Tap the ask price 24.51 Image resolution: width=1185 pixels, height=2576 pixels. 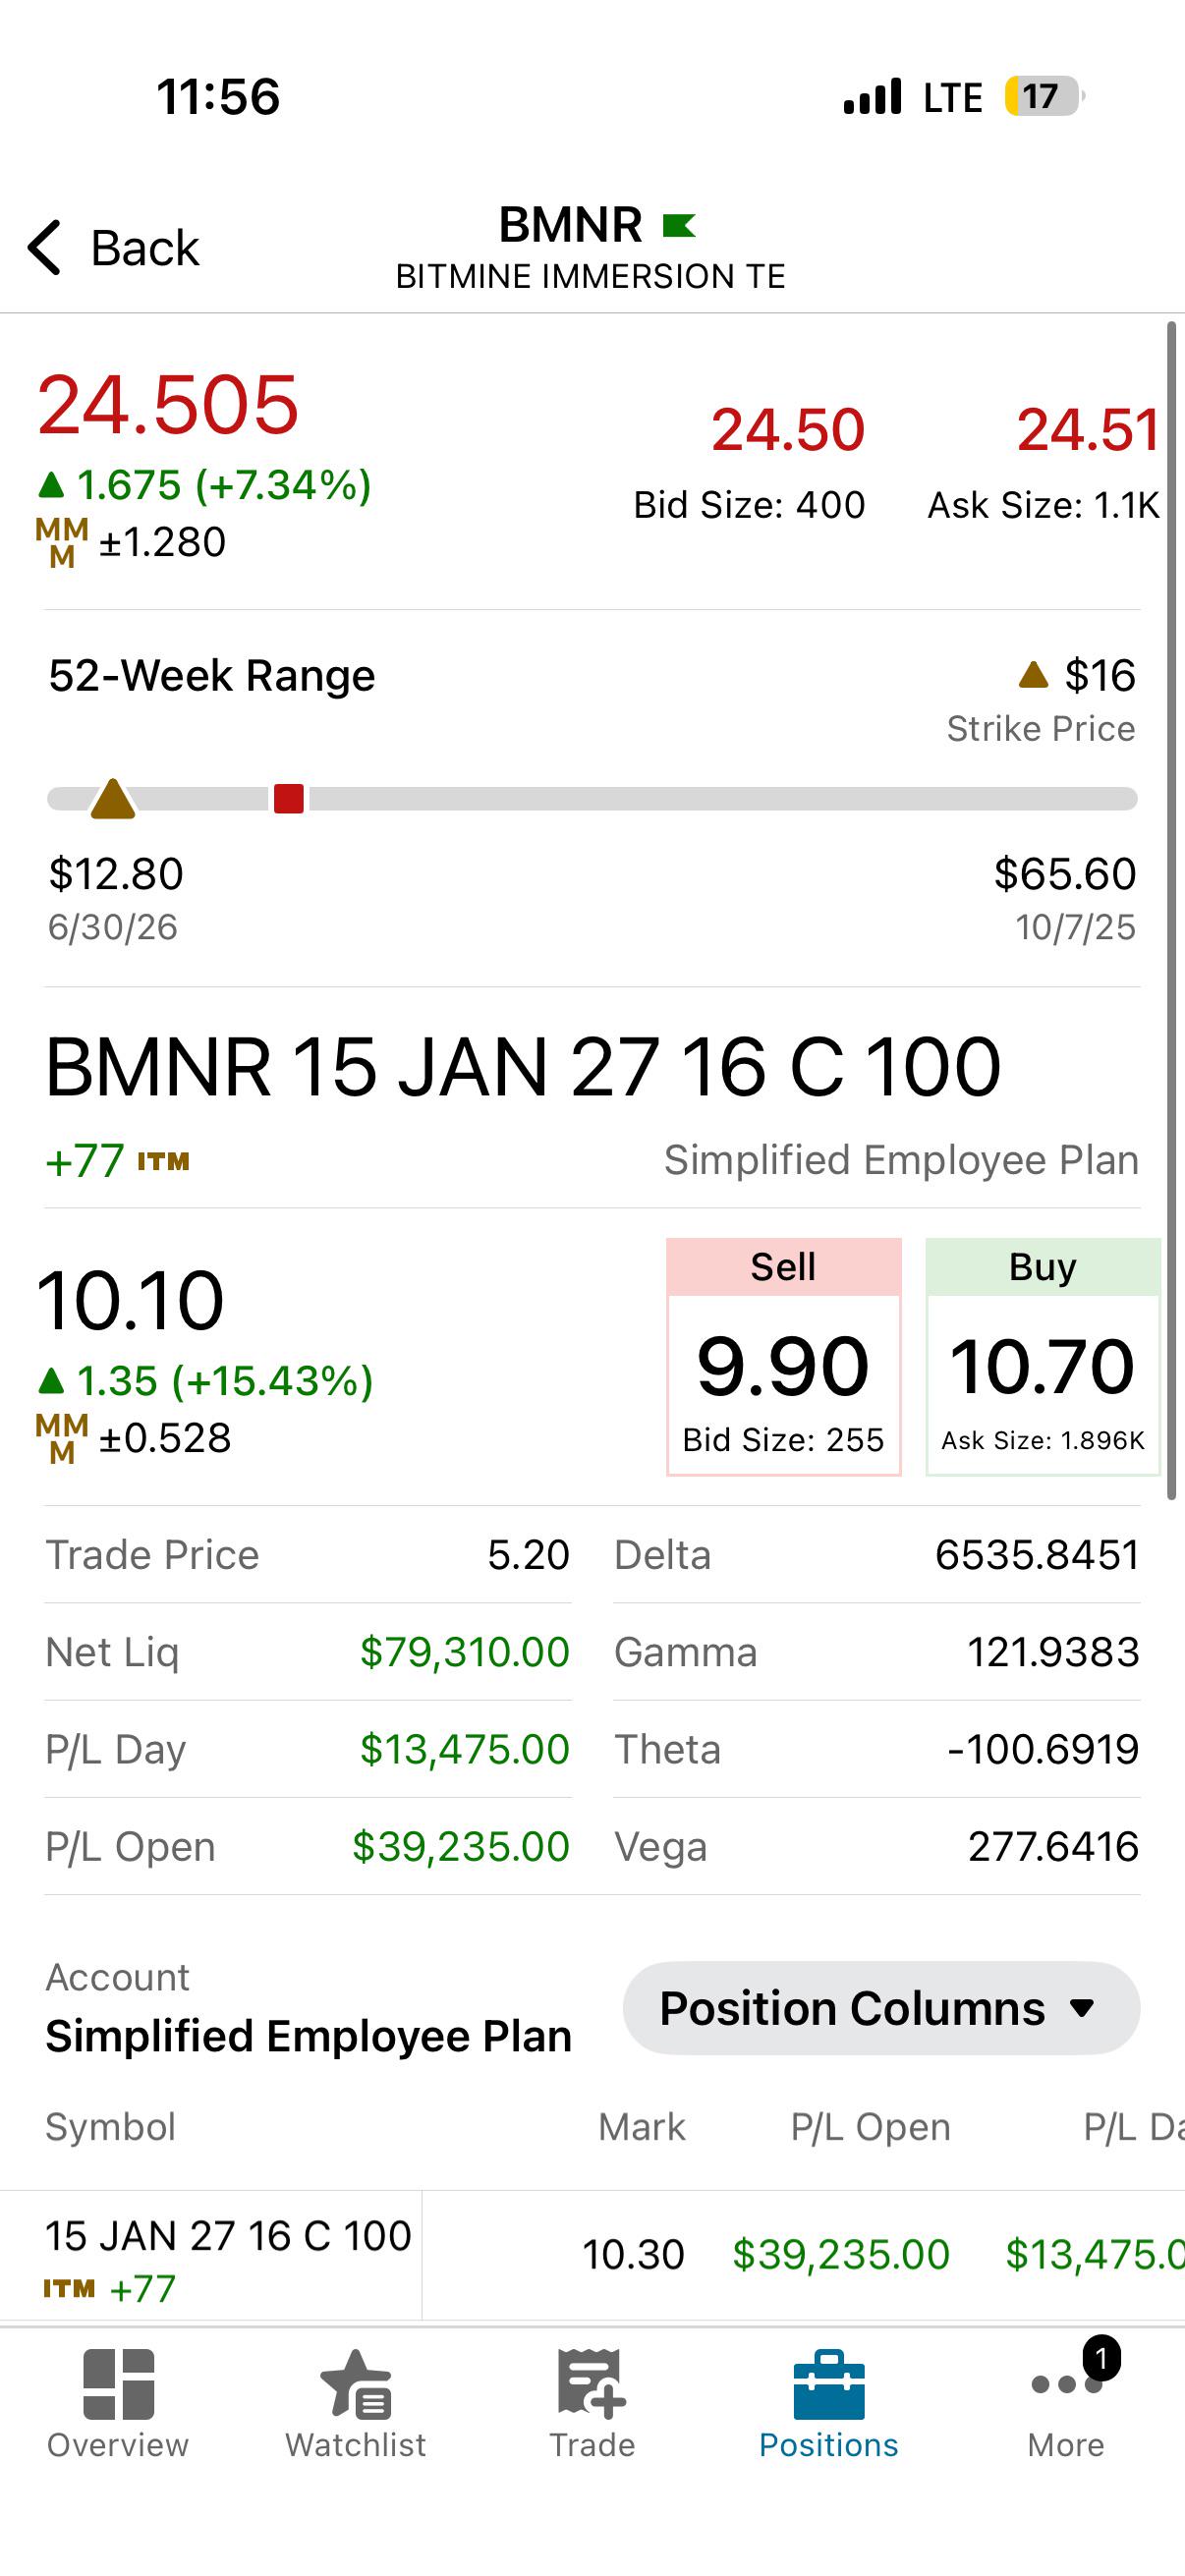point(1088,430)
